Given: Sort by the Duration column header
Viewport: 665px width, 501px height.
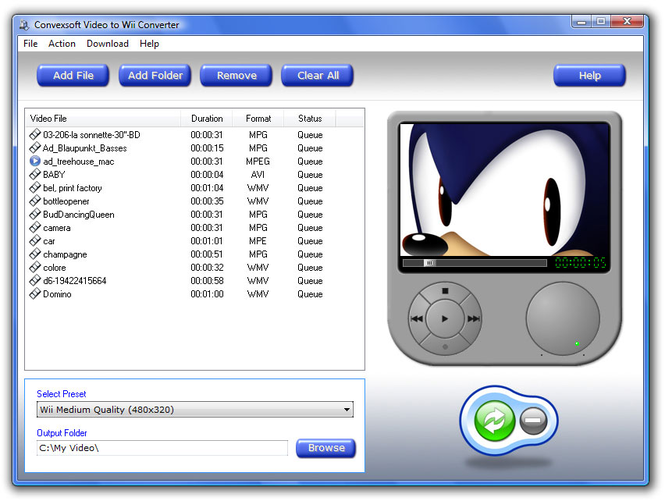Looking at the screenshot, I should coord(207,118).
